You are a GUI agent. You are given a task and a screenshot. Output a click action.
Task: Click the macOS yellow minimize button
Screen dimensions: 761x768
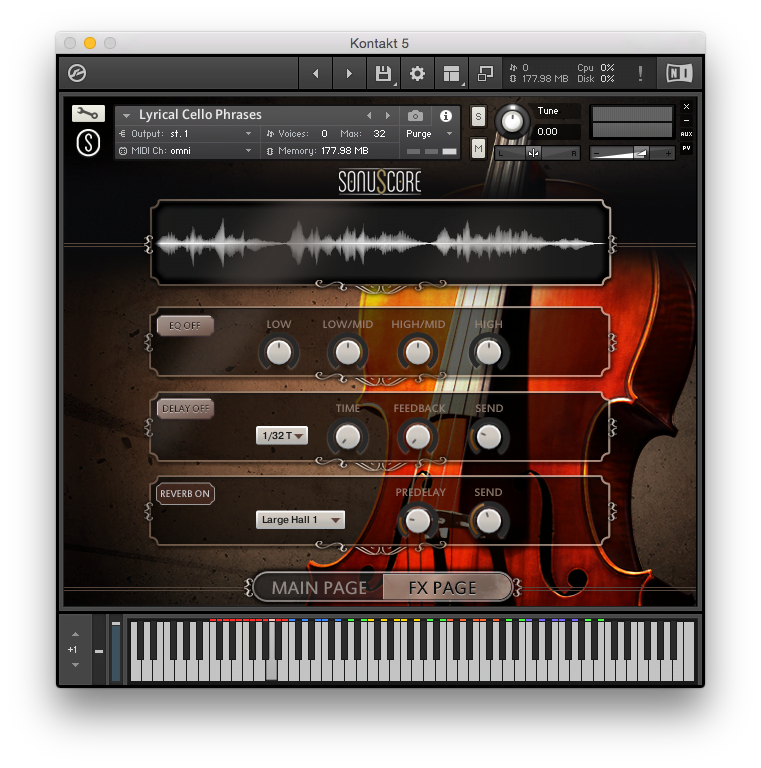90,43
